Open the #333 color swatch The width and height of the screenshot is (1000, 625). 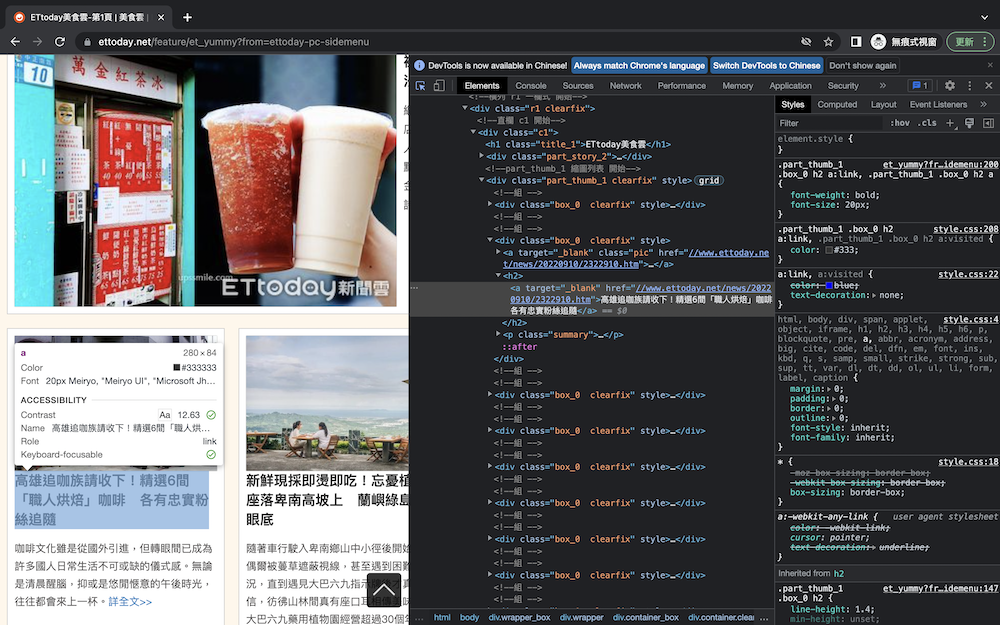click(x=828, y=250)
